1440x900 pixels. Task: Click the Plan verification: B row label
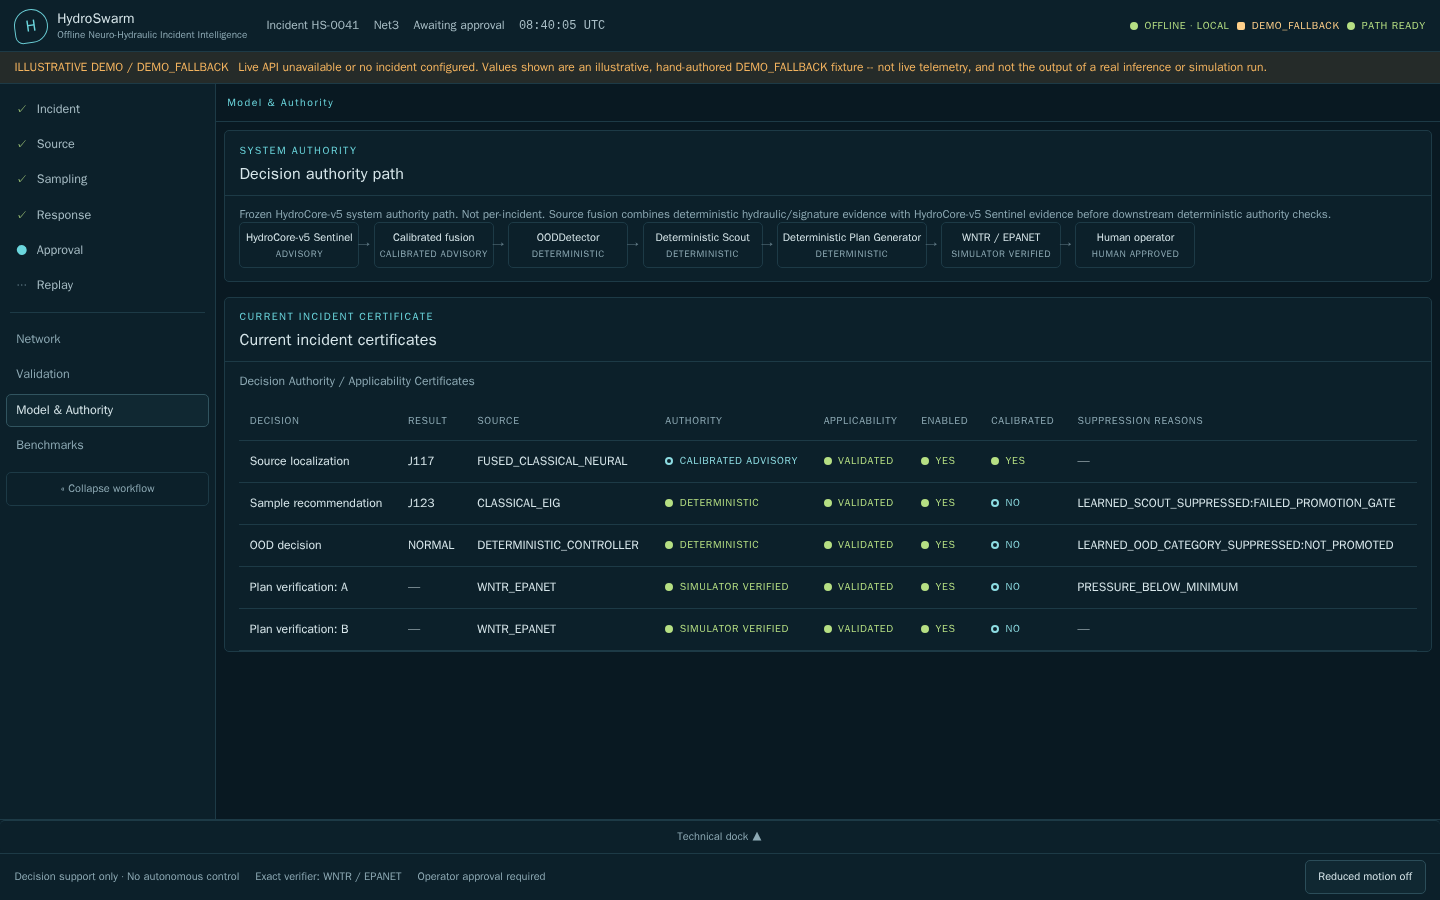click(x=299, y=629)
